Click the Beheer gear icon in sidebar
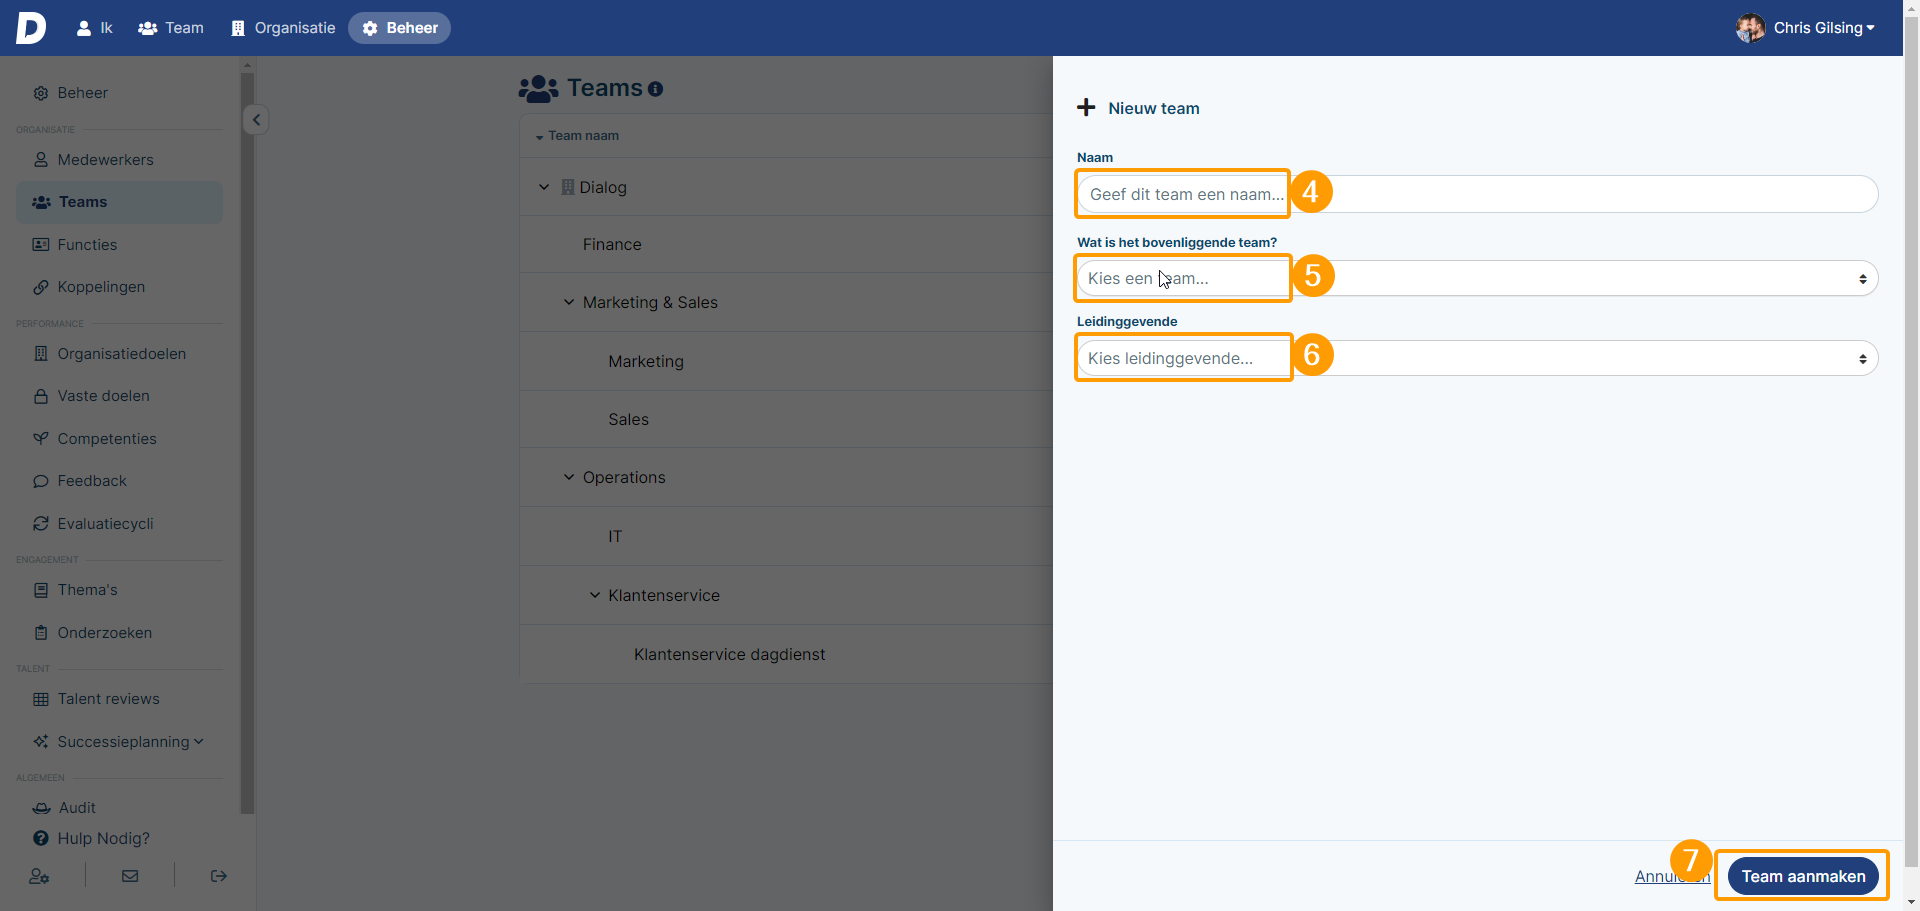This screenshot has height=911, width=1920. click(41, 93)
